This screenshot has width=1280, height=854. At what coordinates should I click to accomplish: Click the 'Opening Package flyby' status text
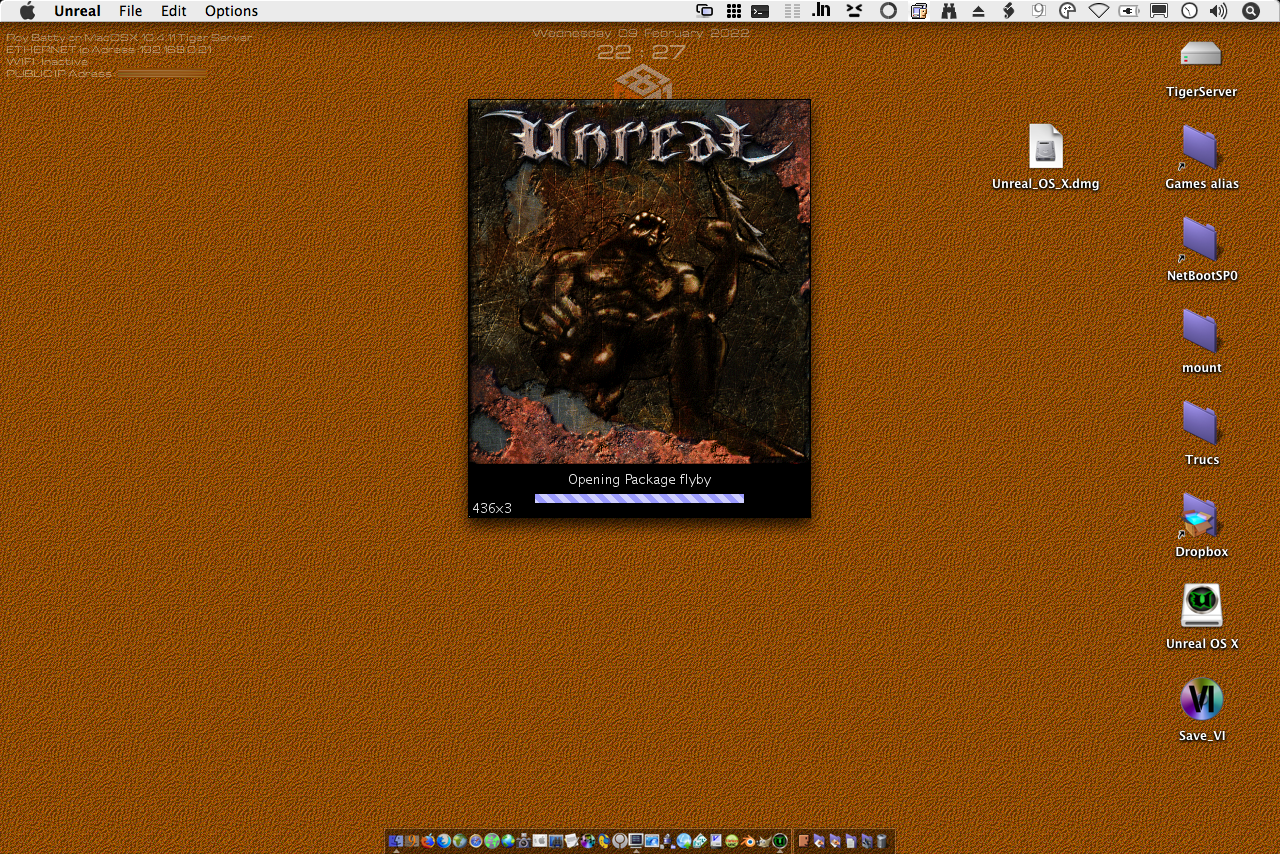tap(639, 480)
